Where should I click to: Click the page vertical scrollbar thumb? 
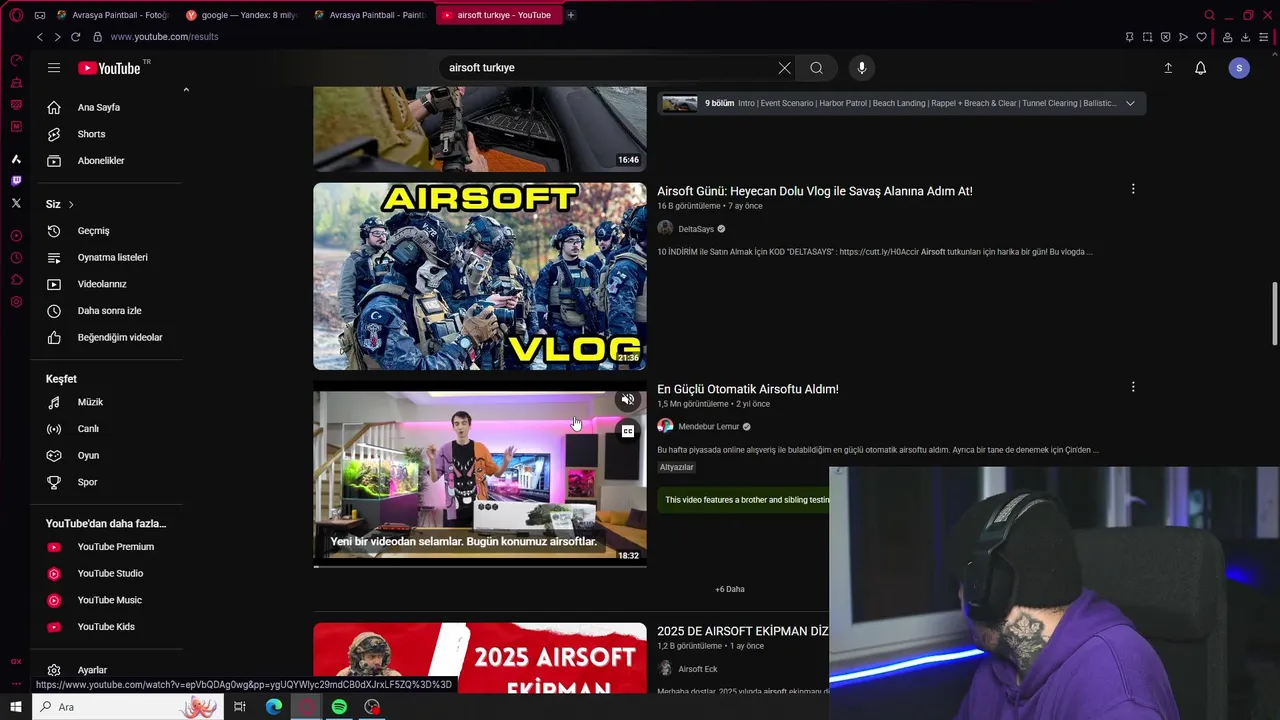pyautogui.click(x=1274, y=314)
